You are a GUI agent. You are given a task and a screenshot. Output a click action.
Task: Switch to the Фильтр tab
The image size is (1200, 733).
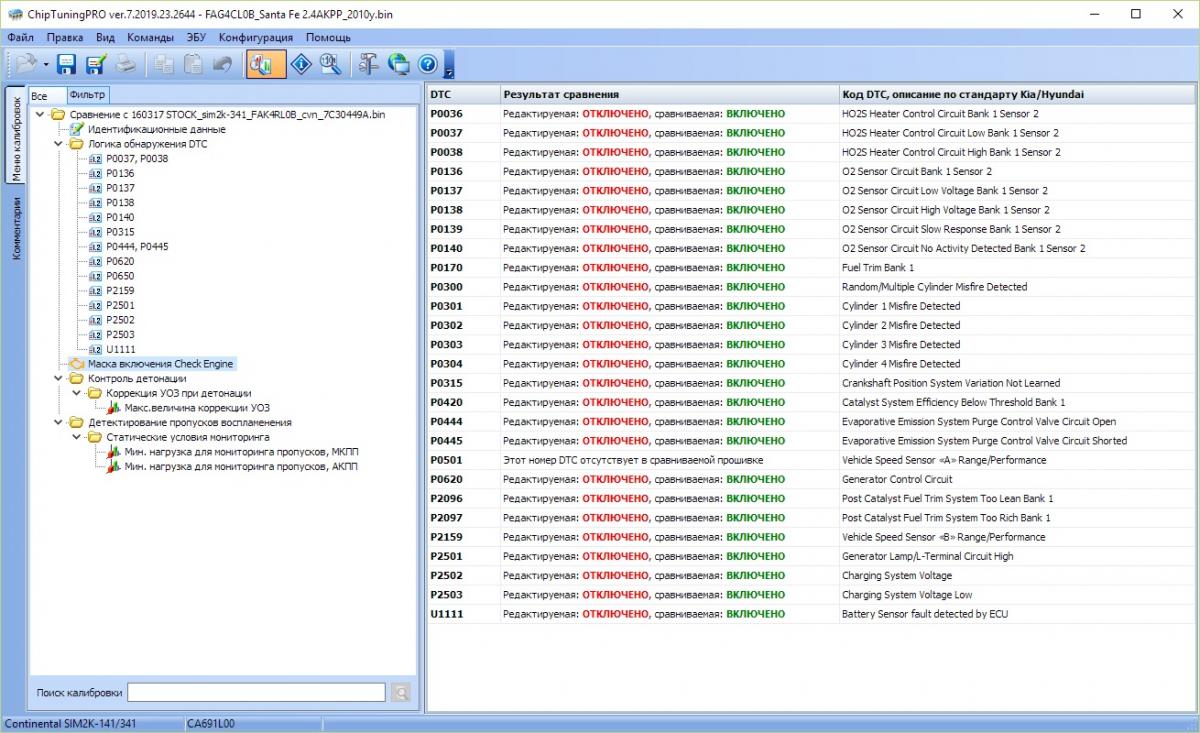click(x=87, y=95)
